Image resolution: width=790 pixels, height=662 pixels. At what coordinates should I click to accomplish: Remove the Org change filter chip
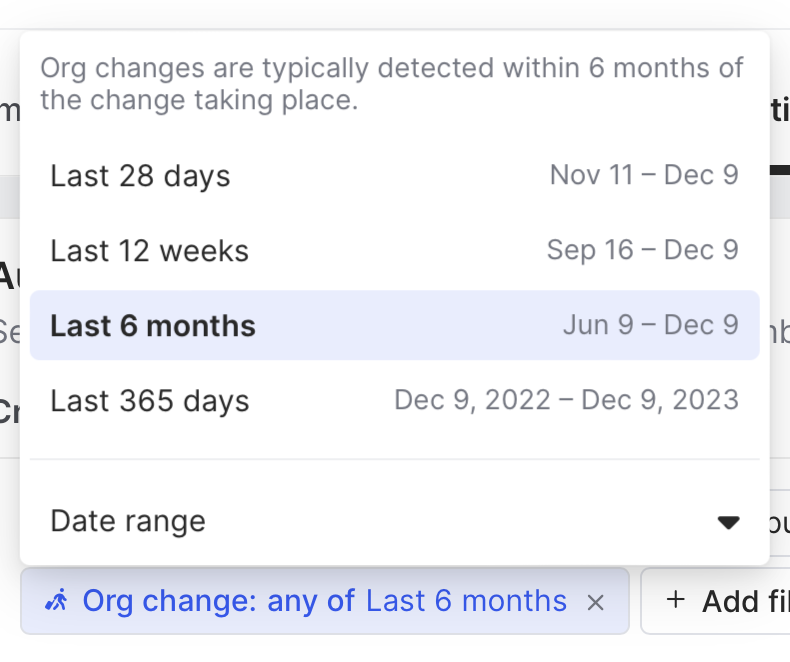595,602
